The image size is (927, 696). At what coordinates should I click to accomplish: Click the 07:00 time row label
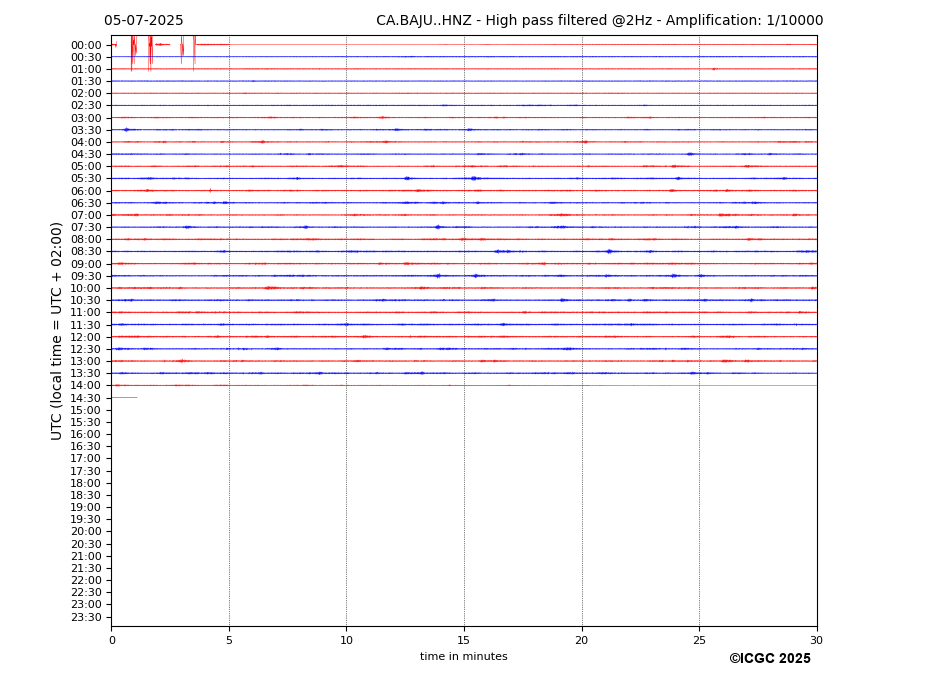(x=86, y=215)
